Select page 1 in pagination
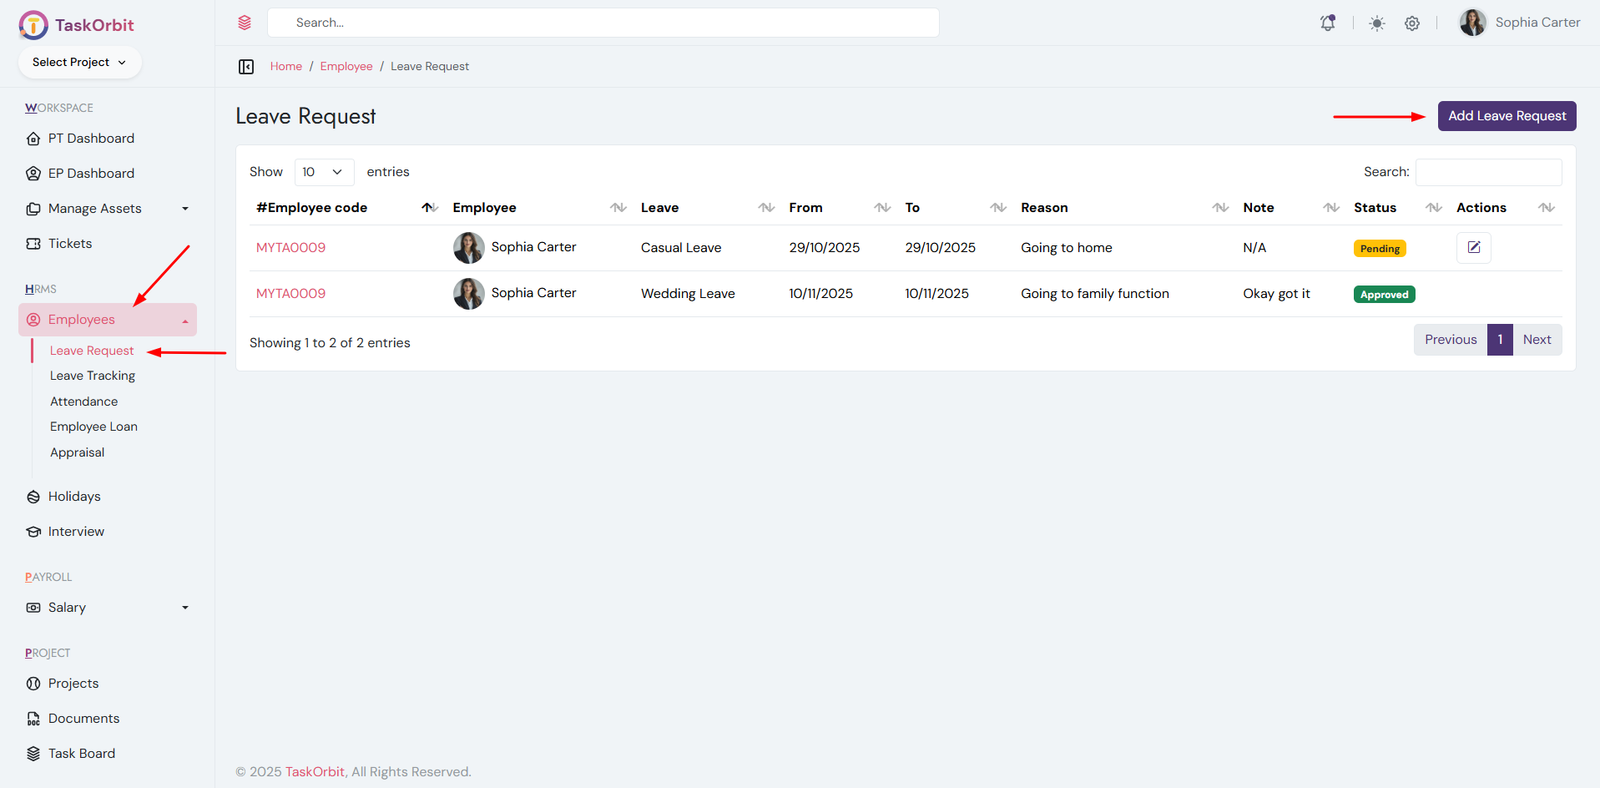 click(x=1500, y=340)
